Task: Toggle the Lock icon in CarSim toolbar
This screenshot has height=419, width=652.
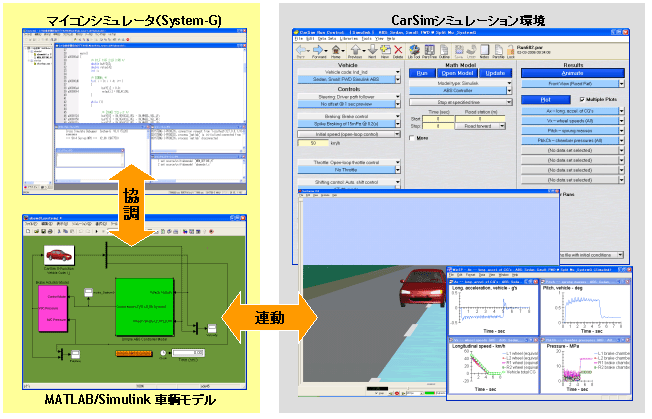Action: pyautogui.click(x=511, y=52)
